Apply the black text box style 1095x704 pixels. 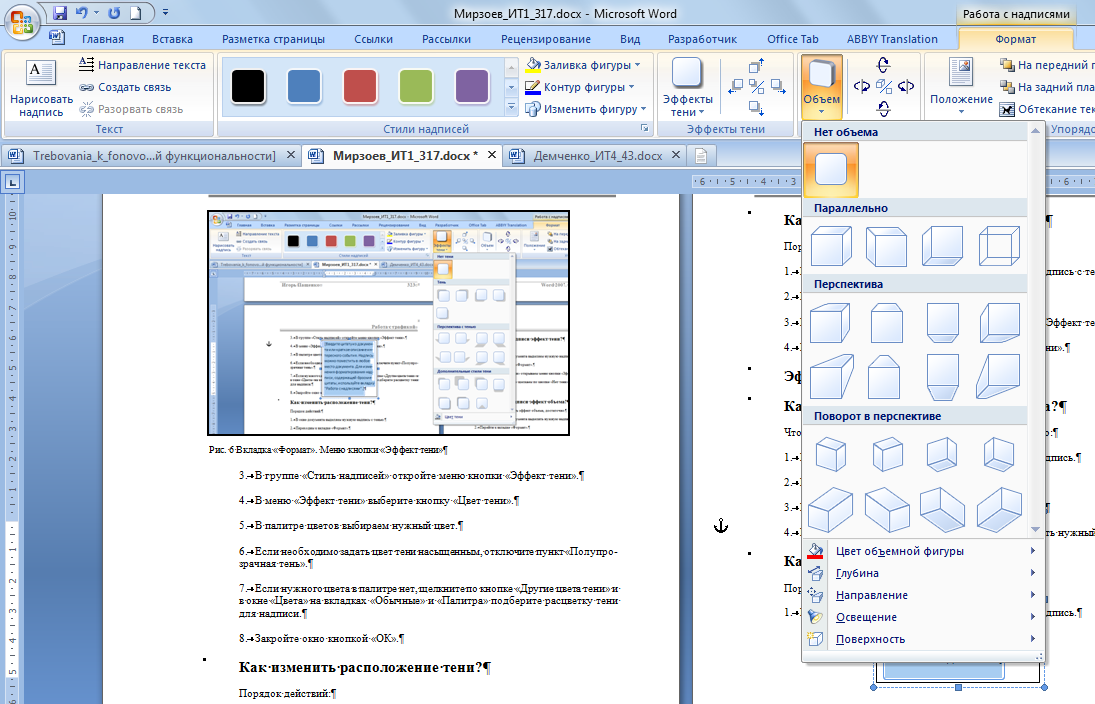(x=248, y=87)
